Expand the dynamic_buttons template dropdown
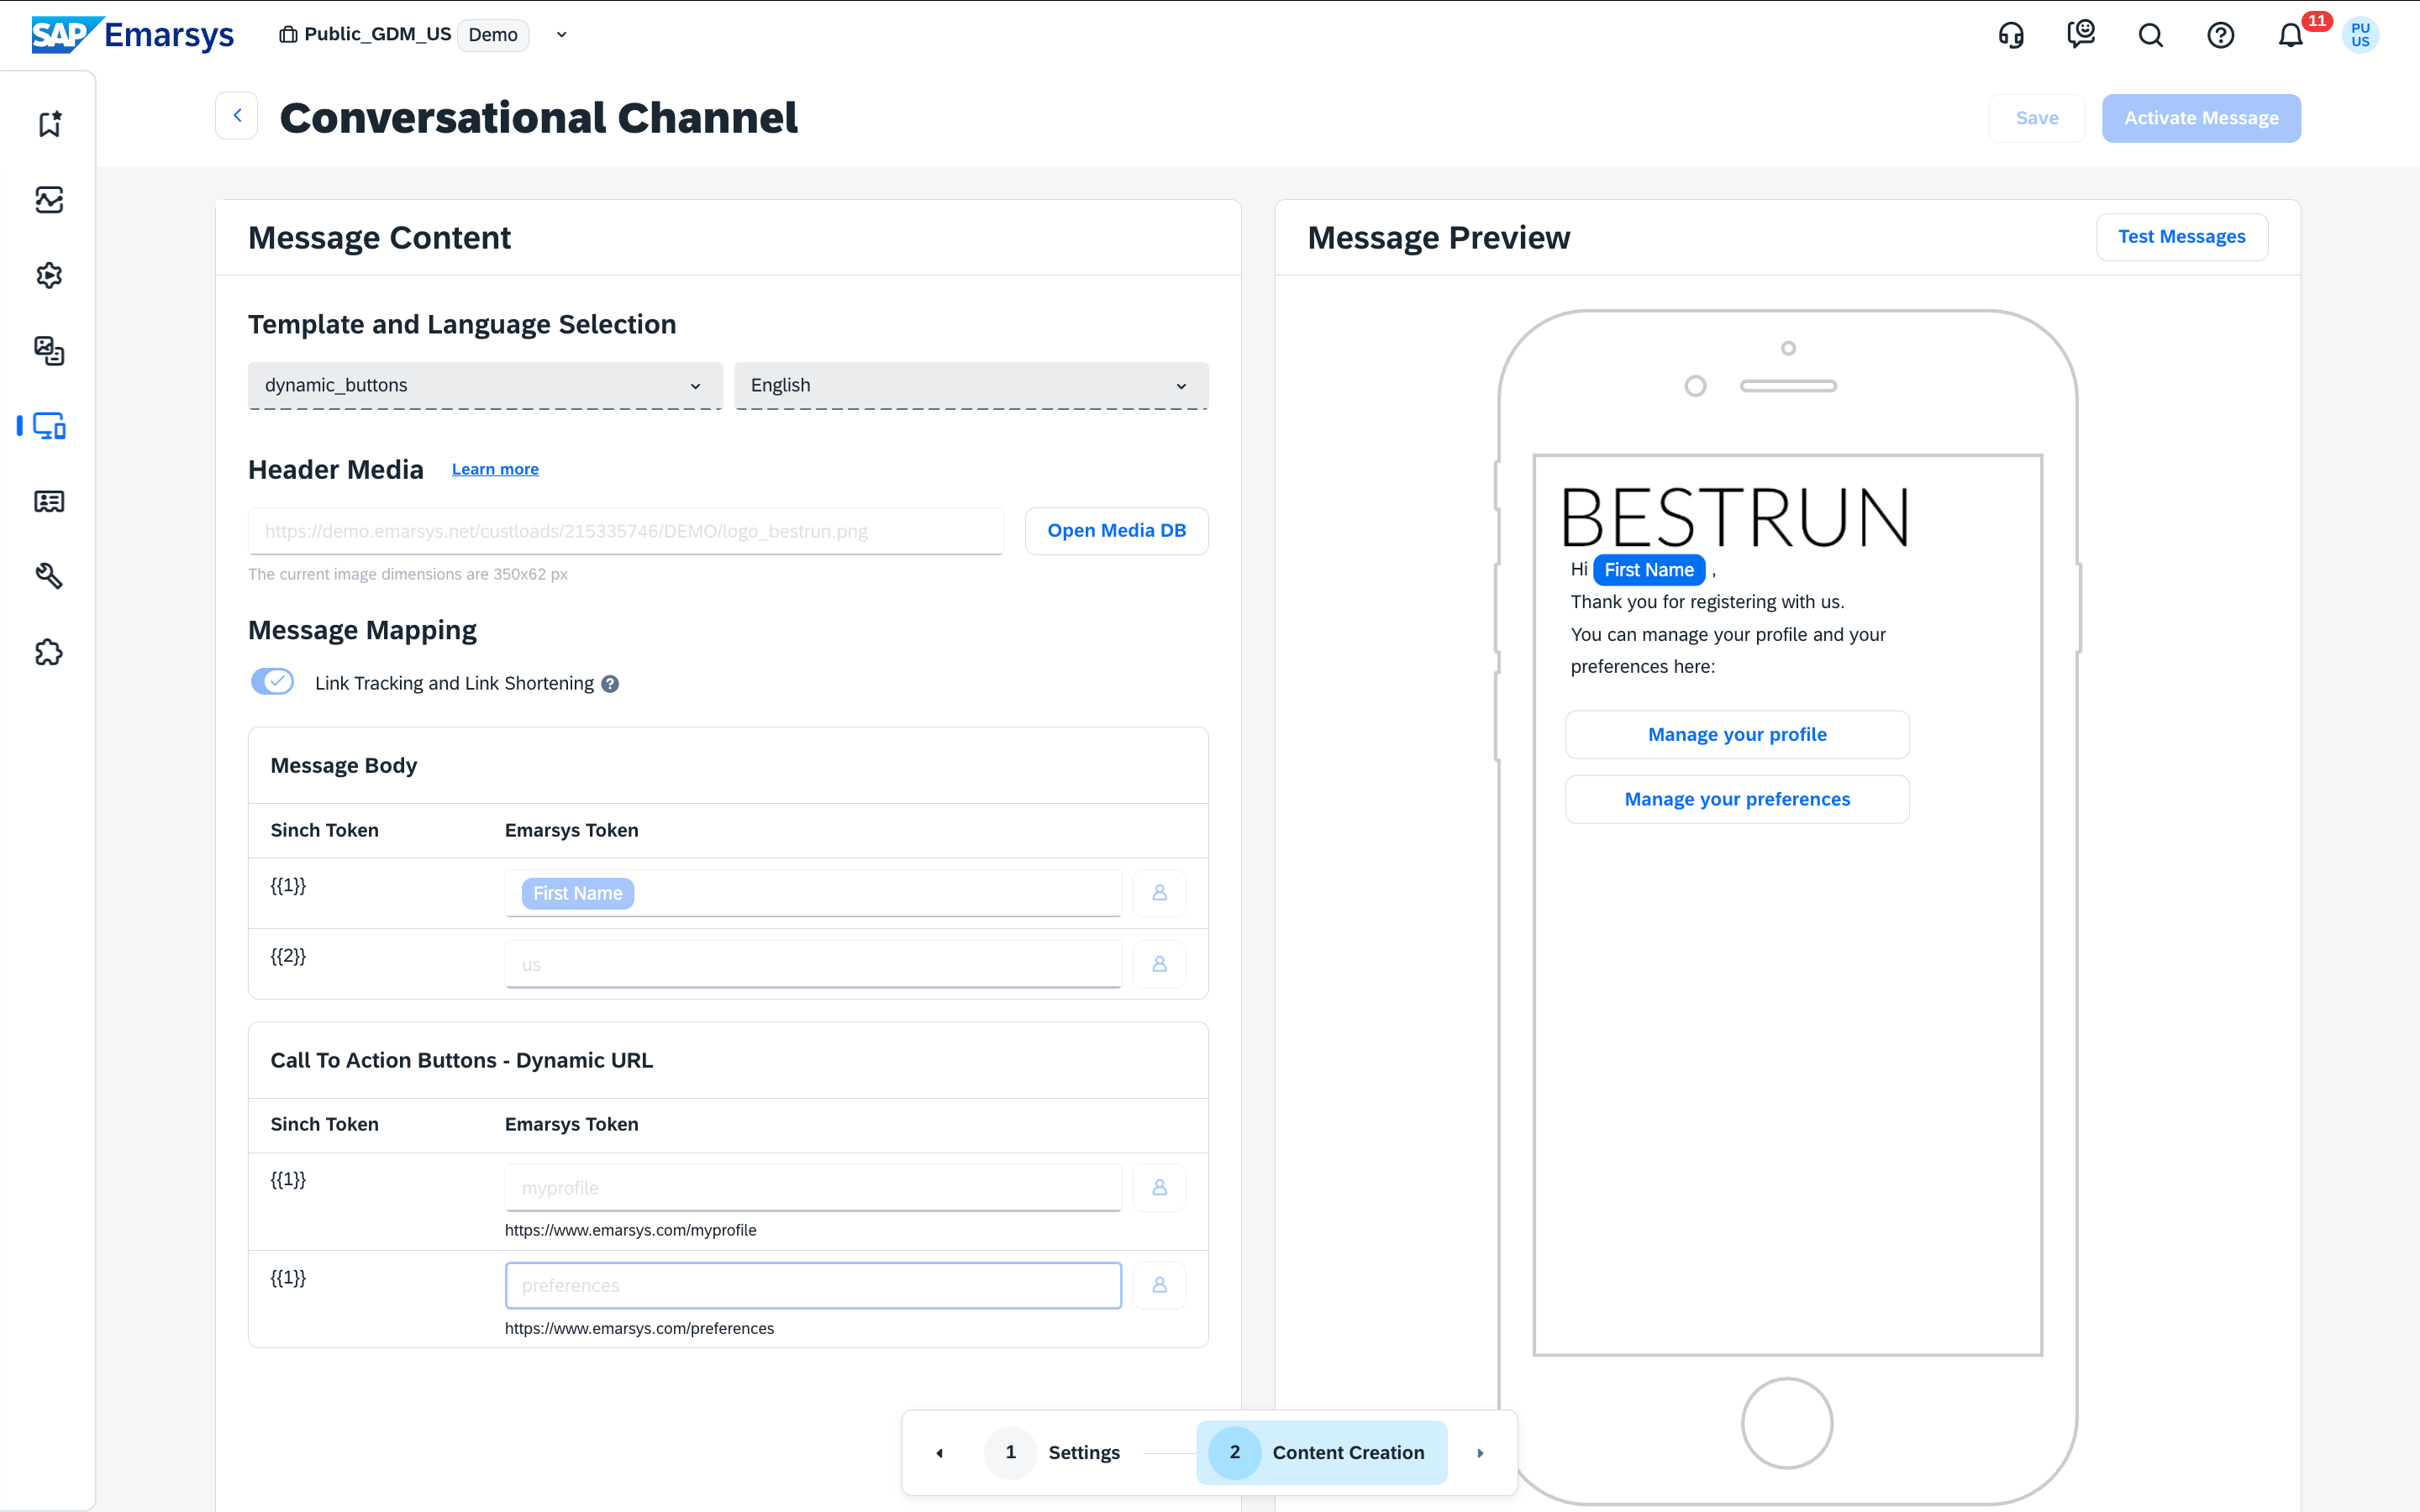2420x1512 pixels. click(x=484, y=385)
